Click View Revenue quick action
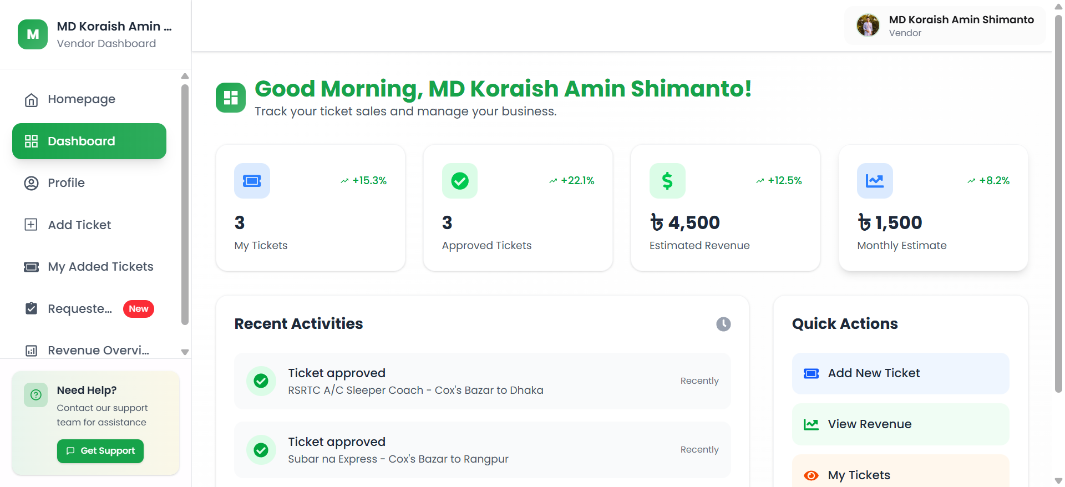The image size is (1065, 487). coord(900,424)
